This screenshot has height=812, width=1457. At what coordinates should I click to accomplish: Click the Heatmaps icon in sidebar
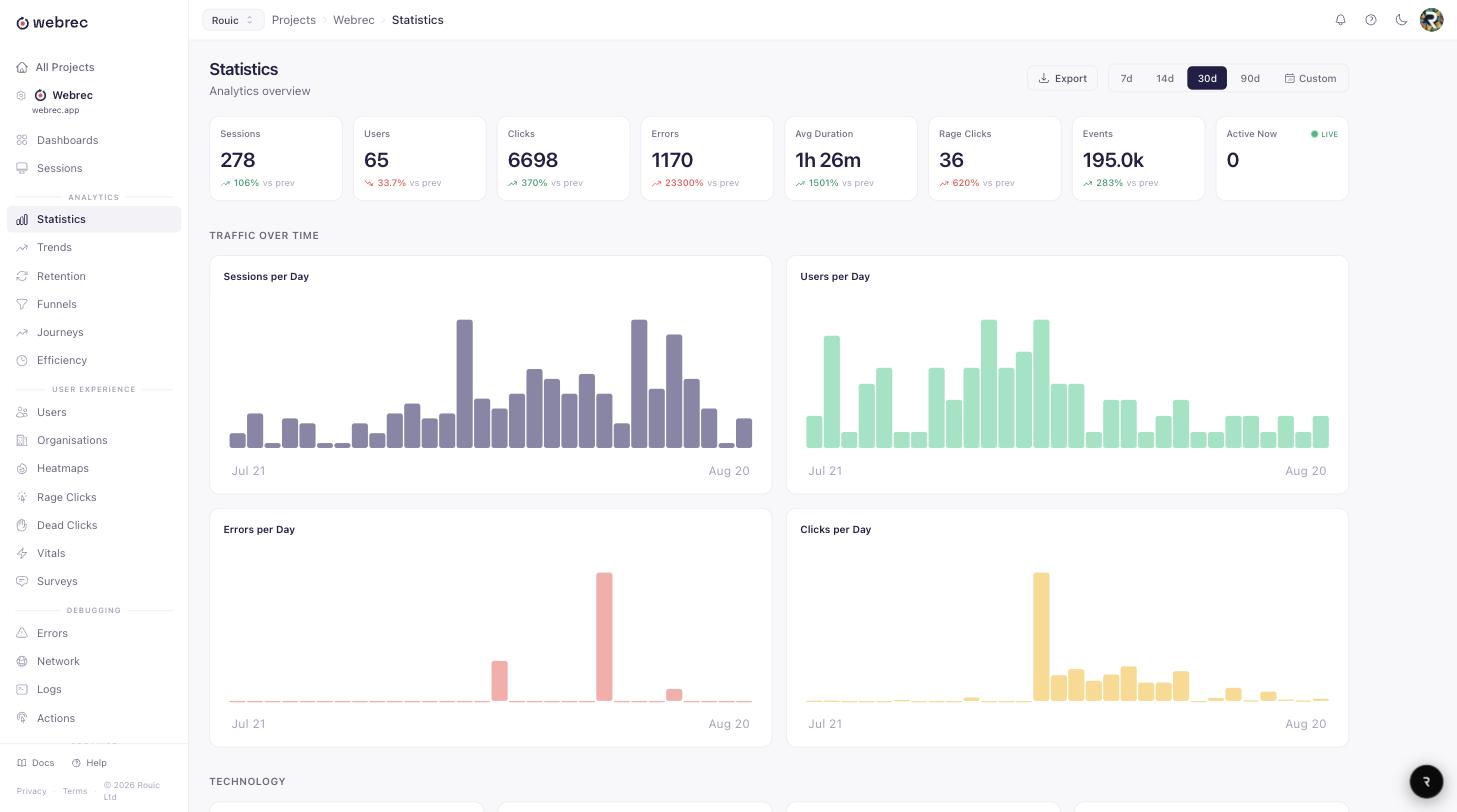(22, 468)
